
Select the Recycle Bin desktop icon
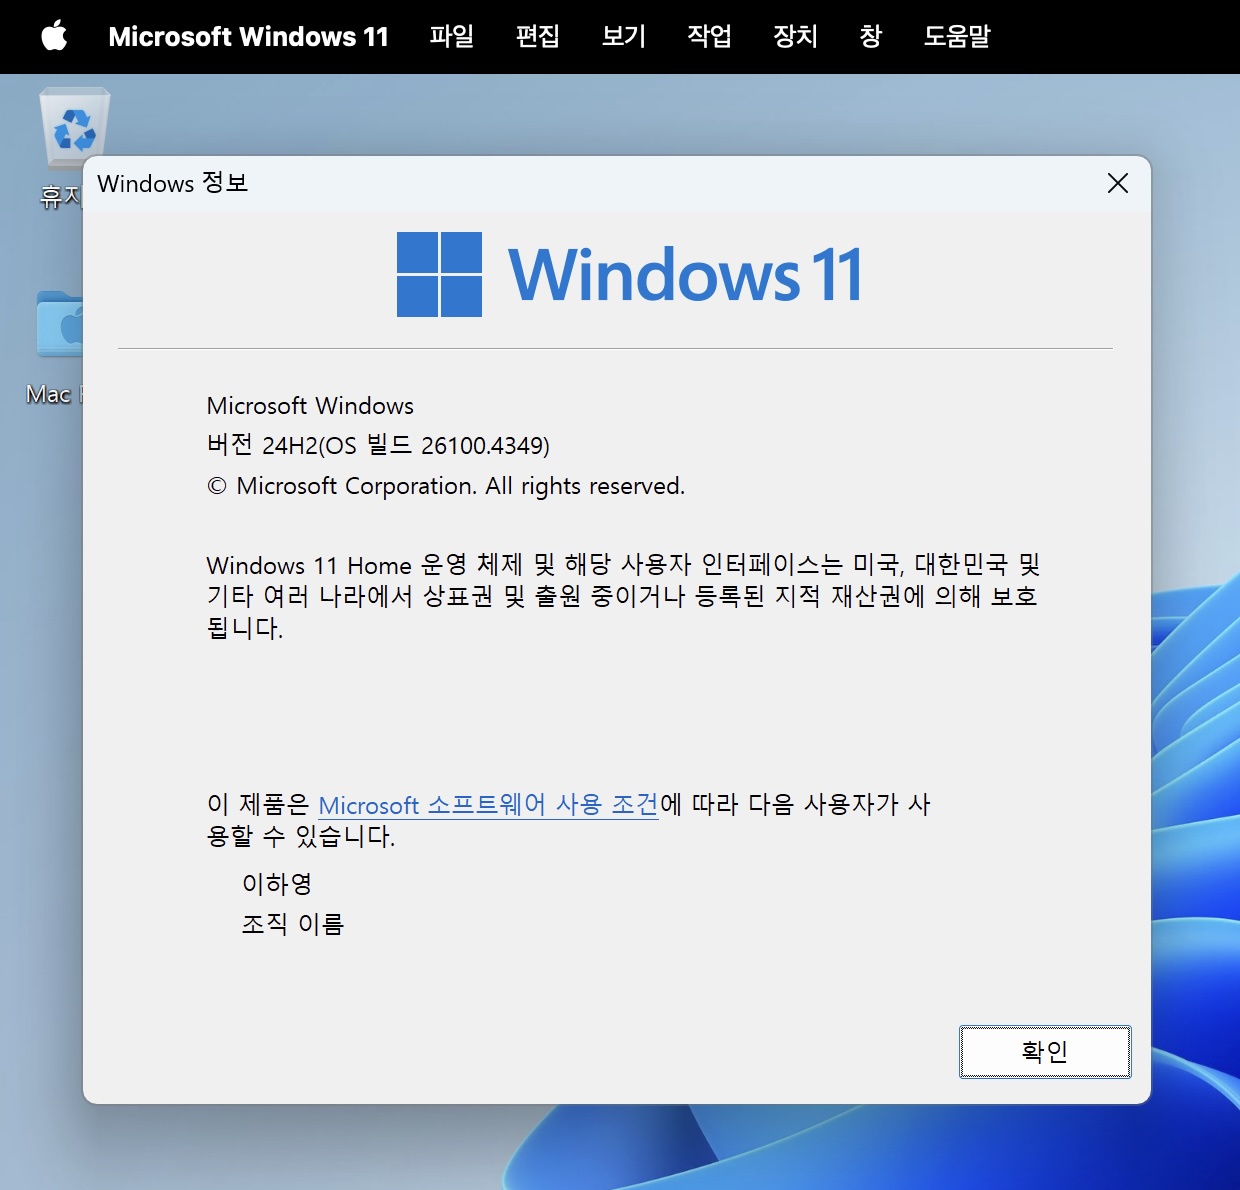tap(73, 127)
